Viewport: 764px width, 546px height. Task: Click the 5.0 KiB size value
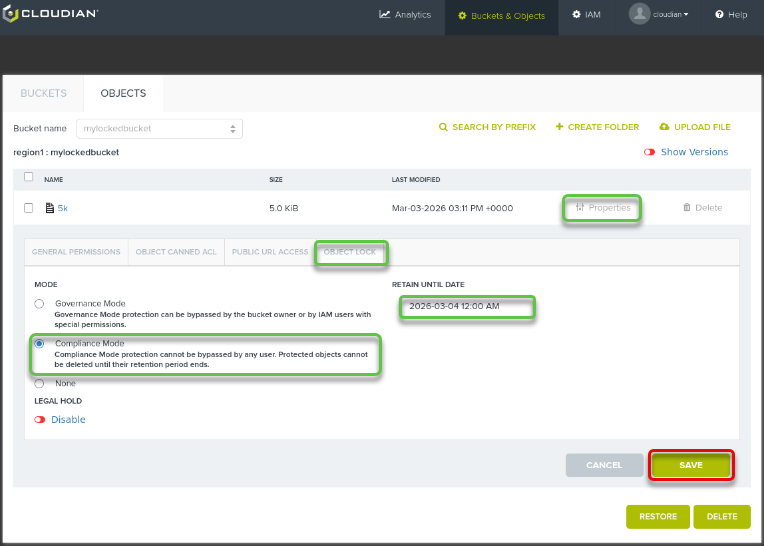click(x=284, y=208)
